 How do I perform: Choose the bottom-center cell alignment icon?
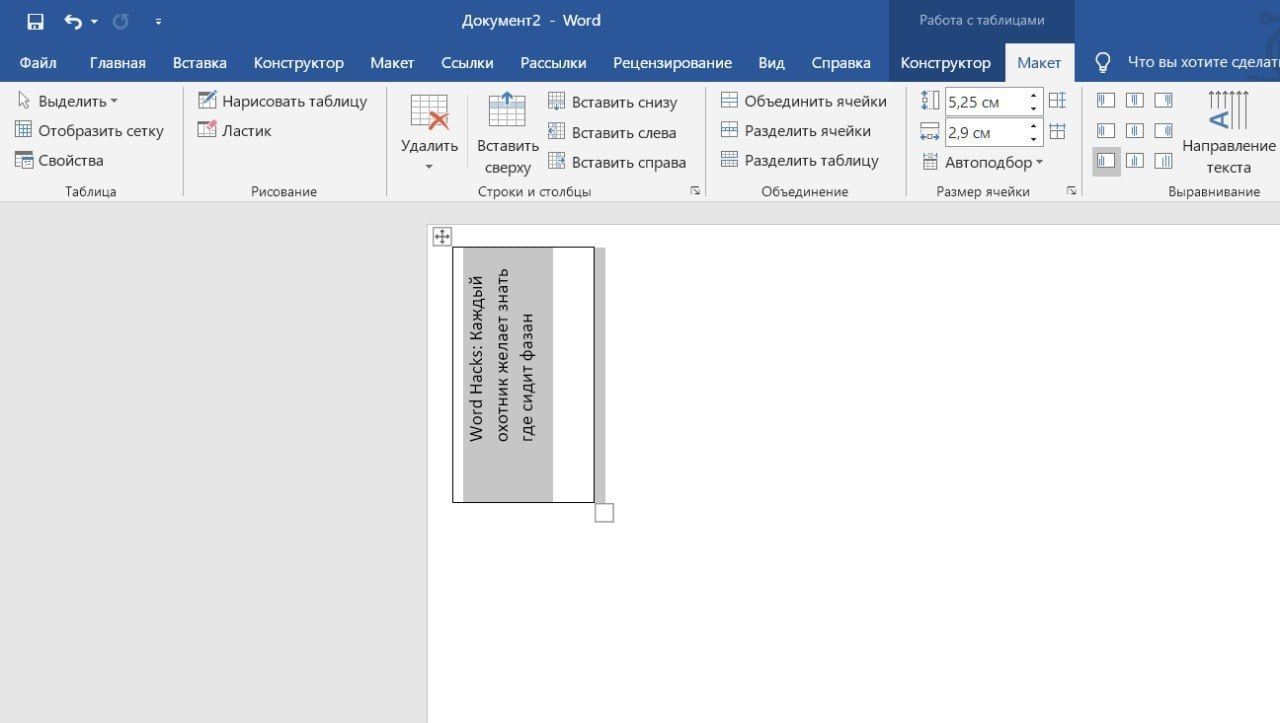coord(1135,161)
